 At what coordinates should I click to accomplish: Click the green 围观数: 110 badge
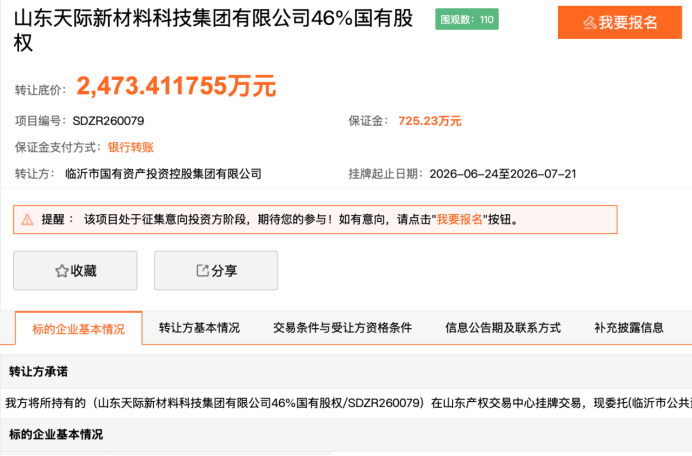[x=467, y=19]
